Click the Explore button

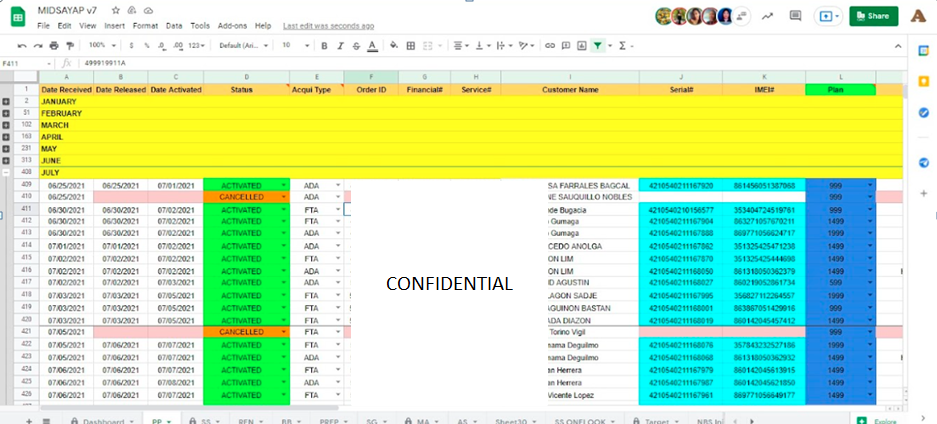(878, 421)
